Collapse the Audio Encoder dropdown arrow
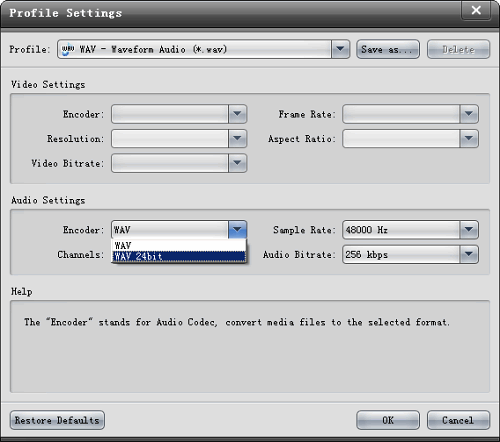 pos(237,230)
